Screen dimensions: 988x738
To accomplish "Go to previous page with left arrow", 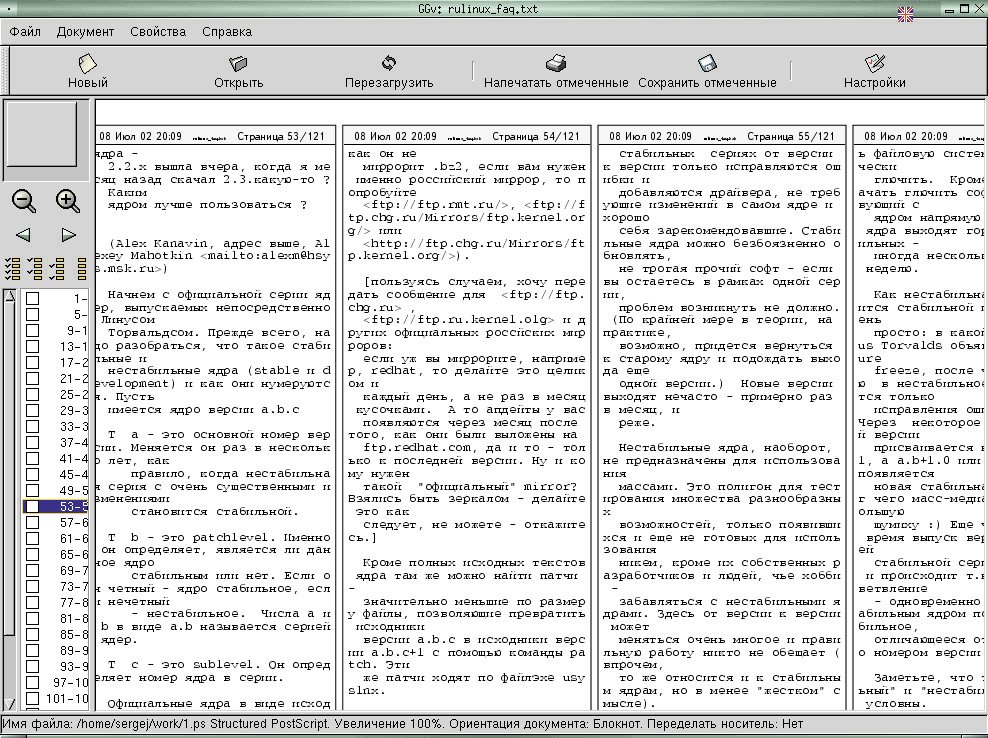I will pos(23,235).
